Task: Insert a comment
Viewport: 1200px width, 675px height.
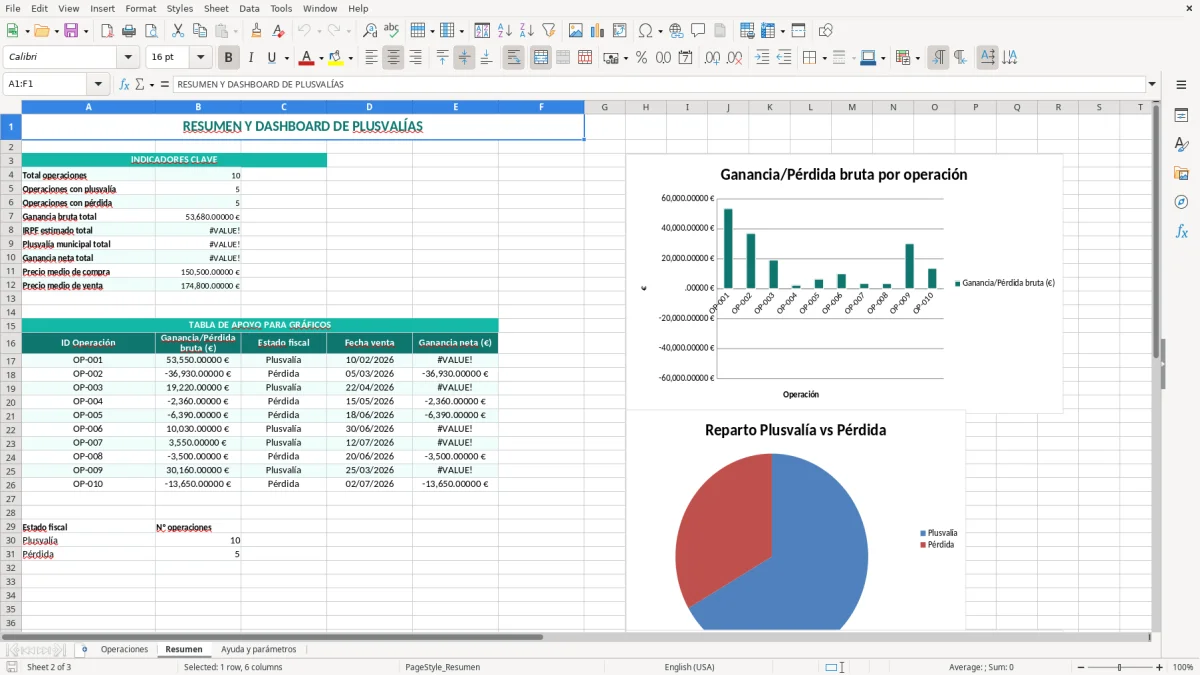Action: click(698, 31)
